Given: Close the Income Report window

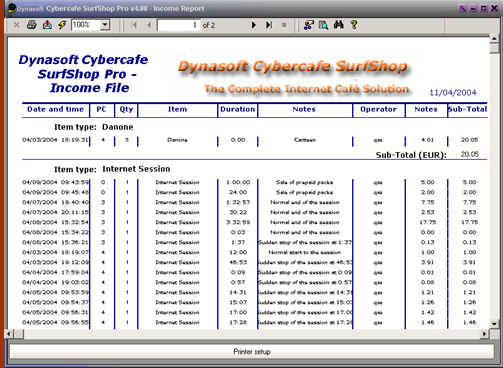Looking at the screenshot, I should point(494,8).
